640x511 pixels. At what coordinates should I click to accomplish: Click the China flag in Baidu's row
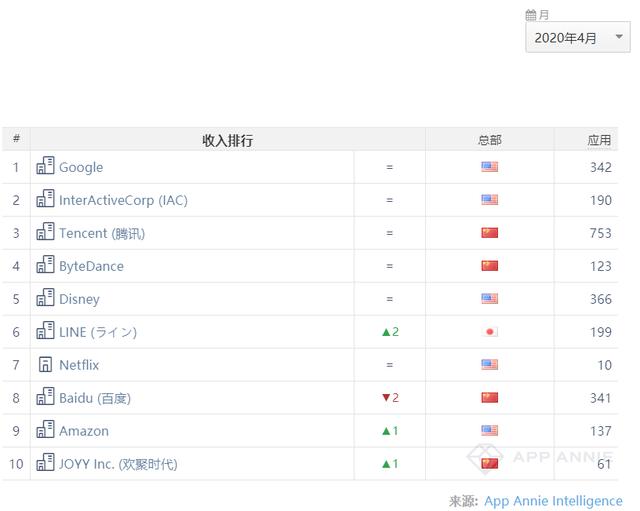[489, 398]
